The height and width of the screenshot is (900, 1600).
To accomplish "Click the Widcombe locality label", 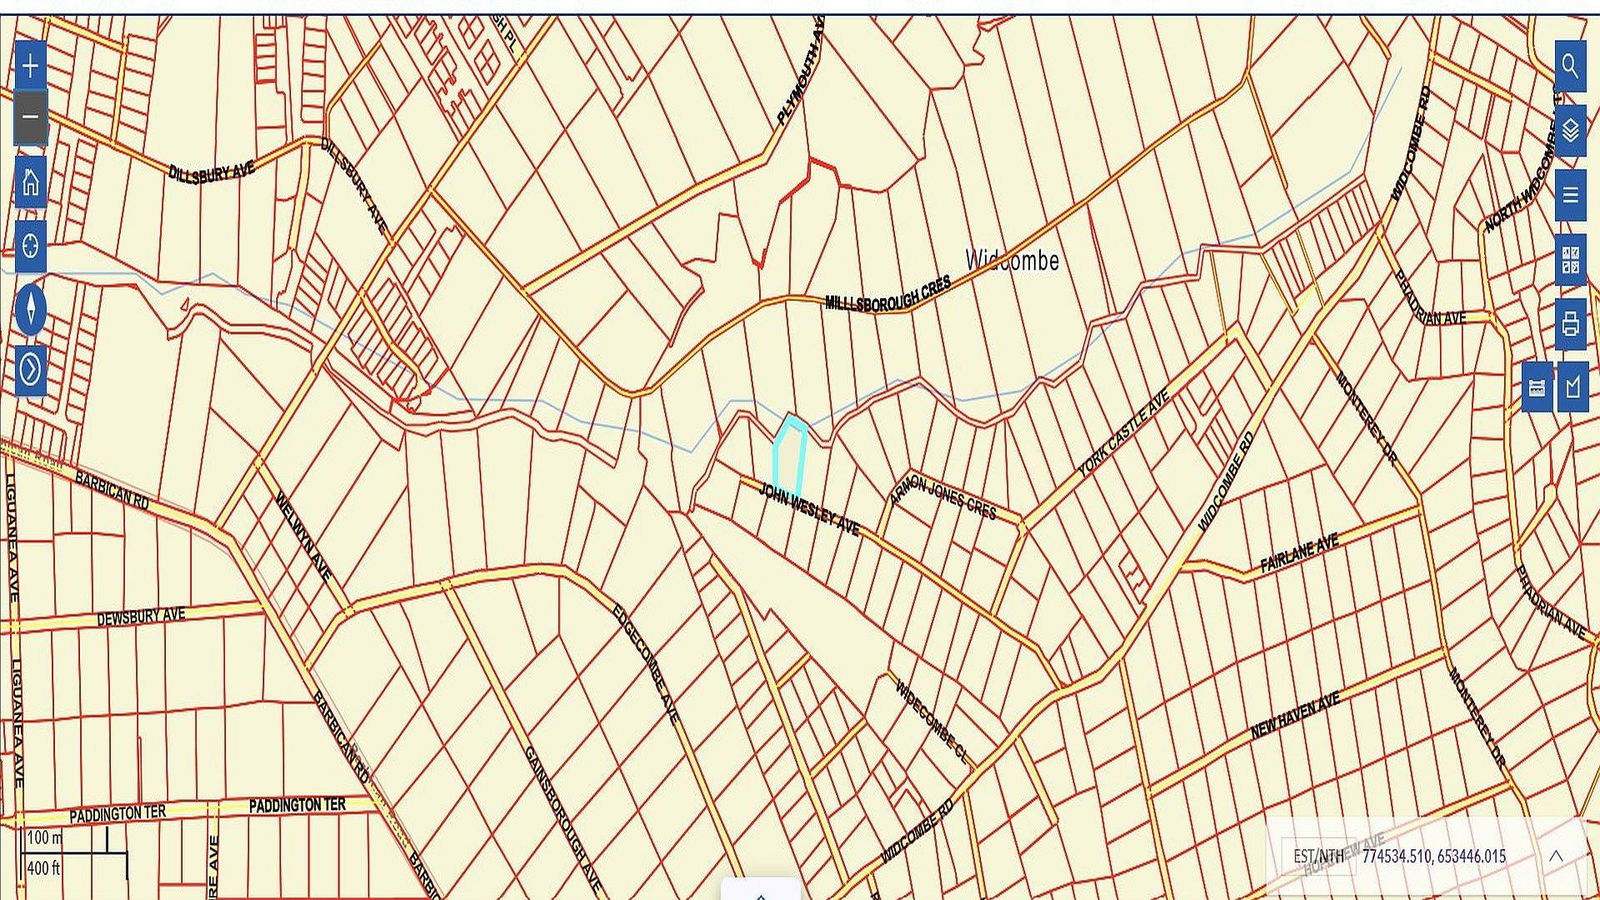I will pos(1012,261).
